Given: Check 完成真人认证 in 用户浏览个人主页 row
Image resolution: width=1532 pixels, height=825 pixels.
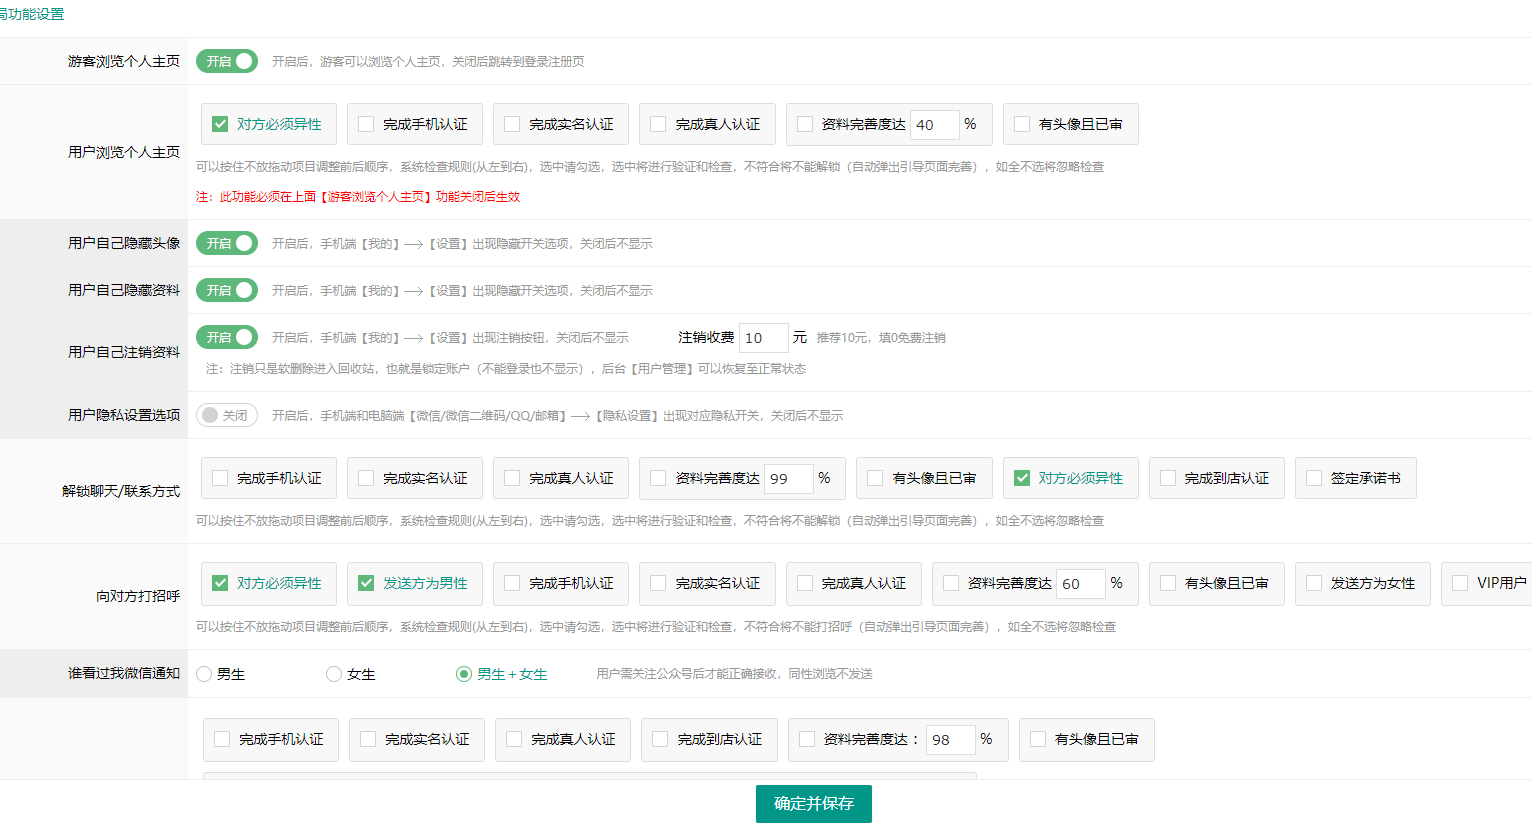Looking at the screenshot, I should point(658,124).
